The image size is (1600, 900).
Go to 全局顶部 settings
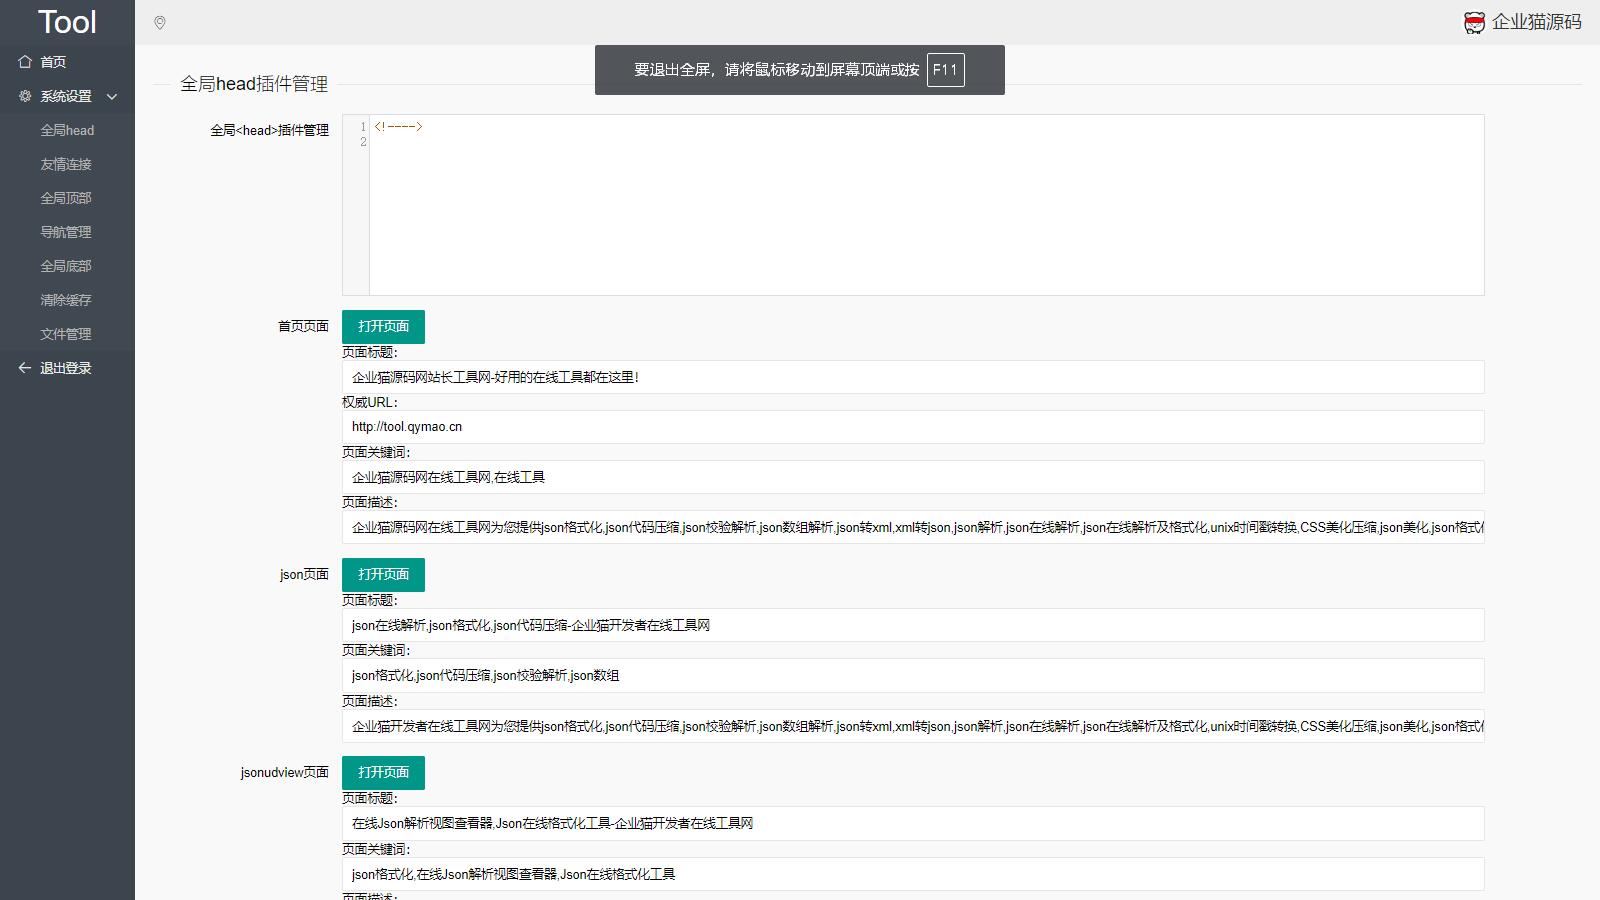click(66, 198)
